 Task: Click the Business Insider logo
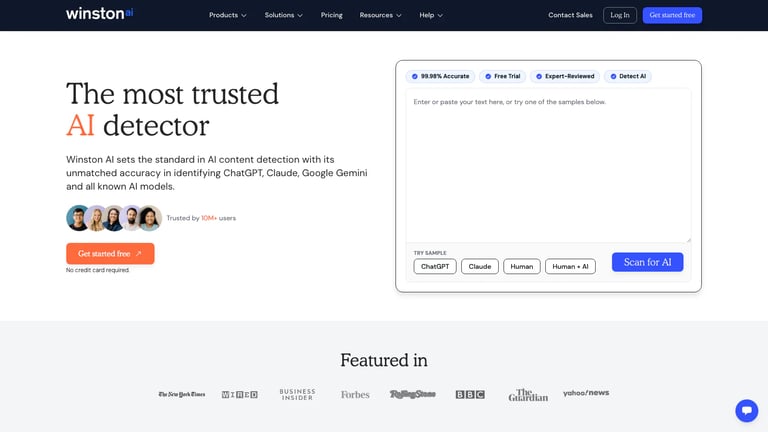coord(297,394)
